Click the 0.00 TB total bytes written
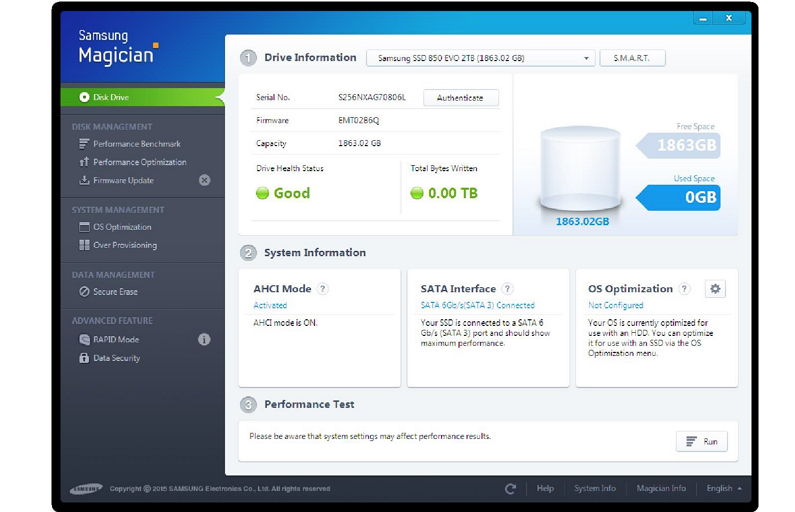Viewport: 795px width, 512px height. coord(444,193)
